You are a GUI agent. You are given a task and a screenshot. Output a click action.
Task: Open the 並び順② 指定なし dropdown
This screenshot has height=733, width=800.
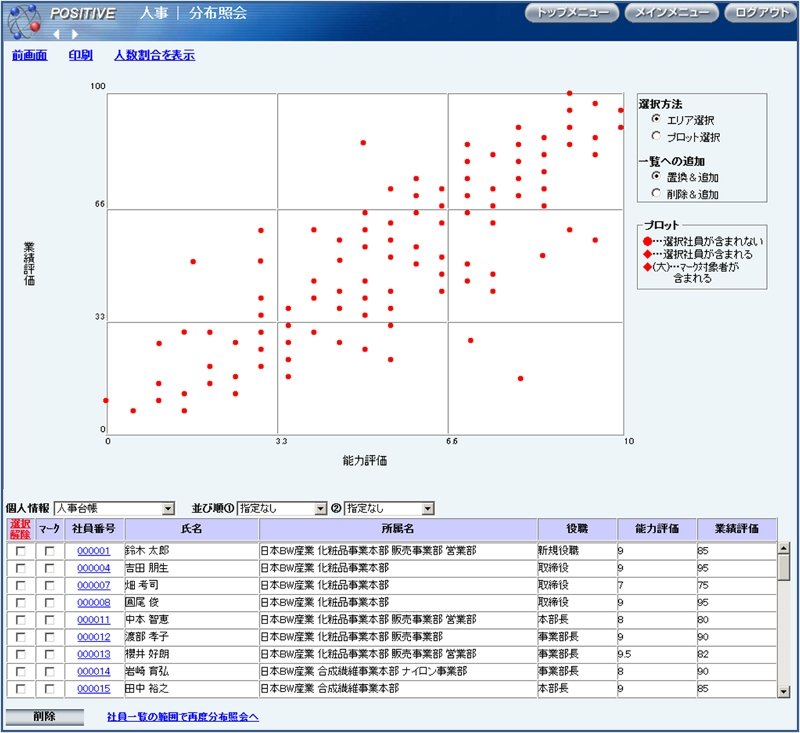pyautogui.click(x=389, y=508)
